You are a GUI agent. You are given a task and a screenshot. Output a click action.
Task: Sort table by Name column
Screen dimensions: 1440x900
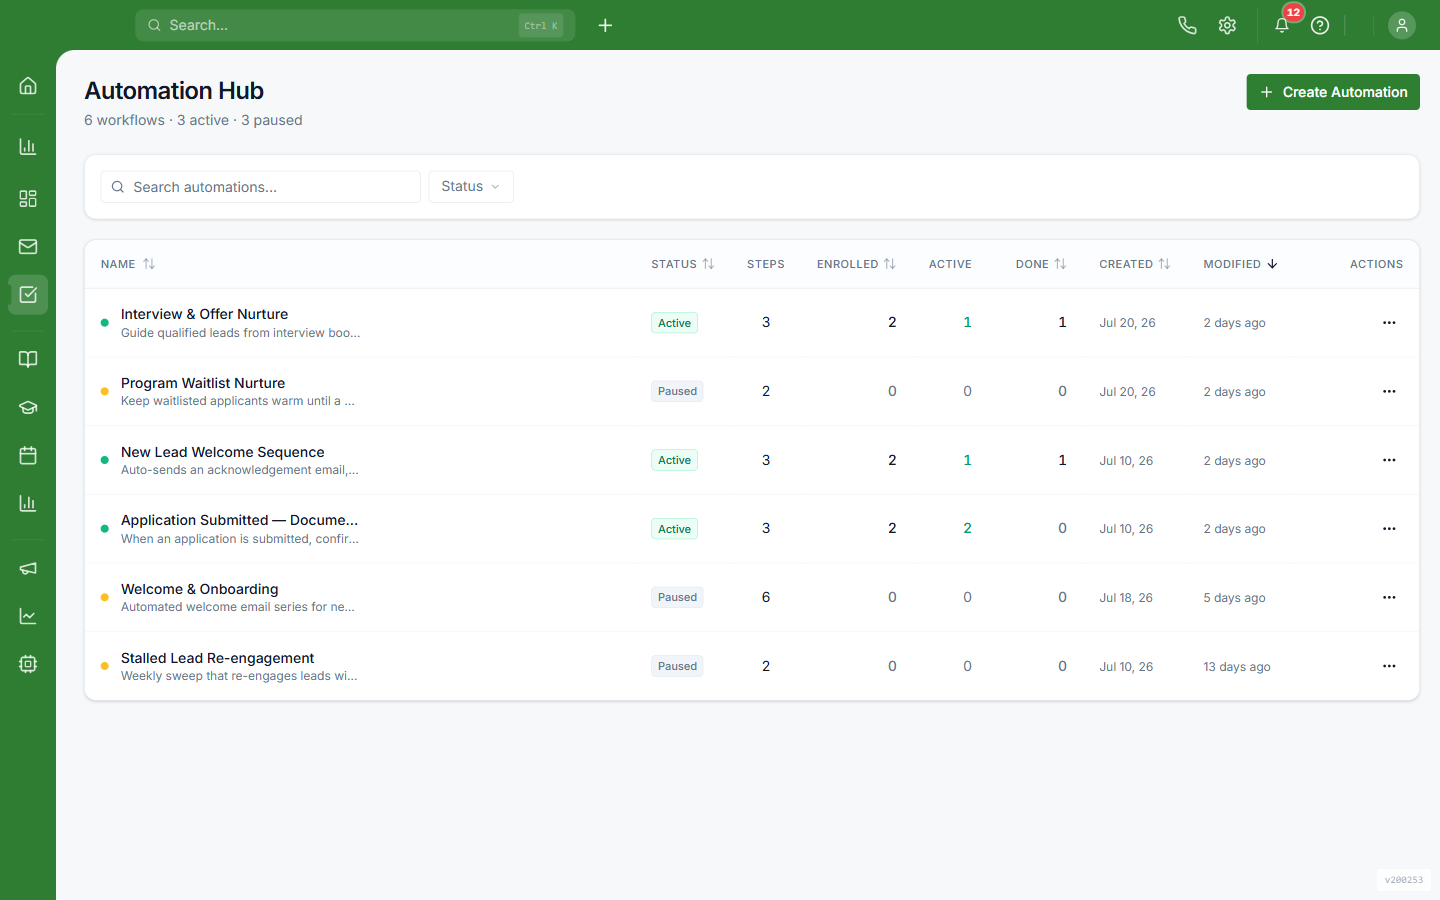(x=128, y=264)
